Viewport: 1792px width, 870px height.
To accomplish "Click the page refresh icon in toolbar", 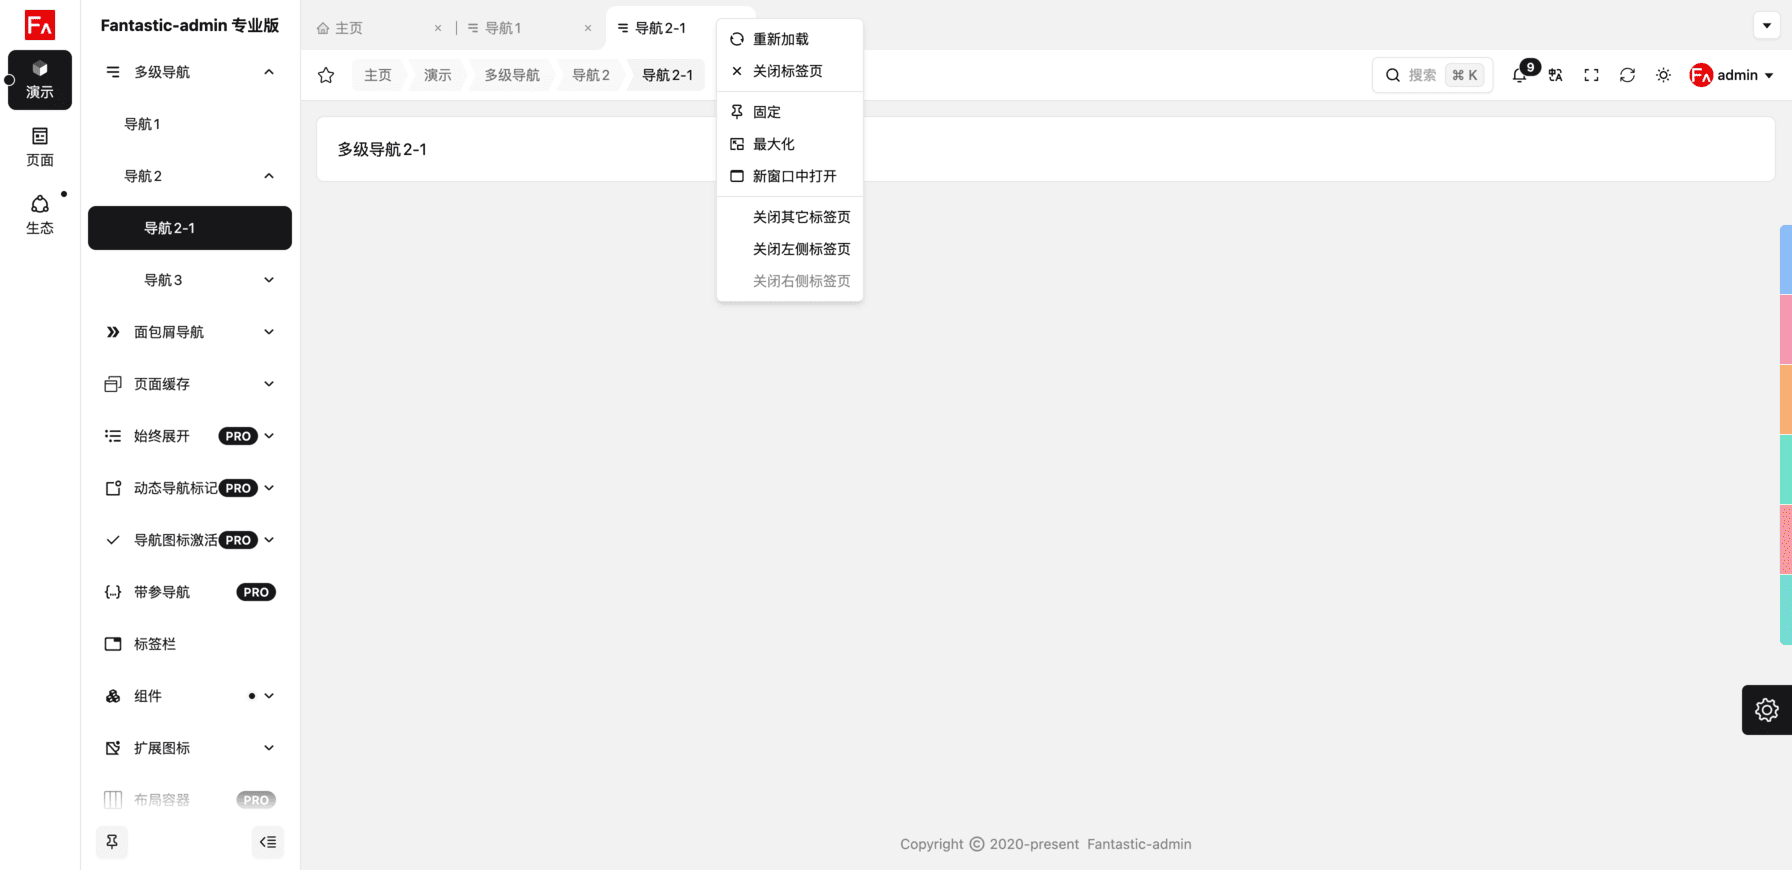I will click(x=1627, y=75).
